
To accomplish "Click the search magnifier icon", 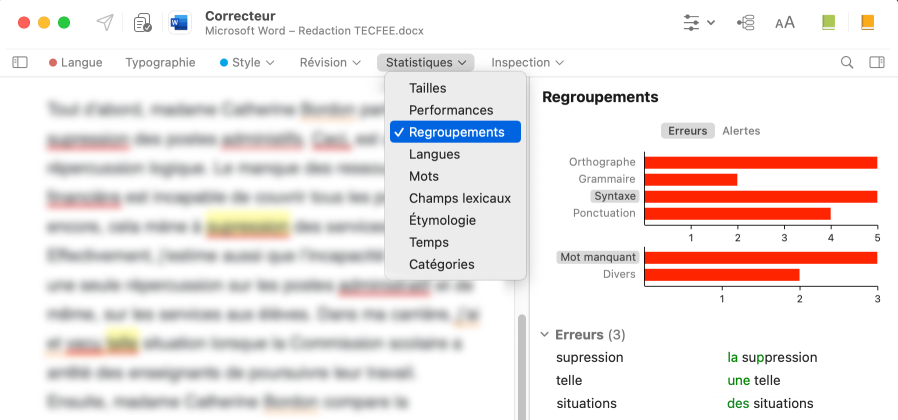I will (847, 62).
